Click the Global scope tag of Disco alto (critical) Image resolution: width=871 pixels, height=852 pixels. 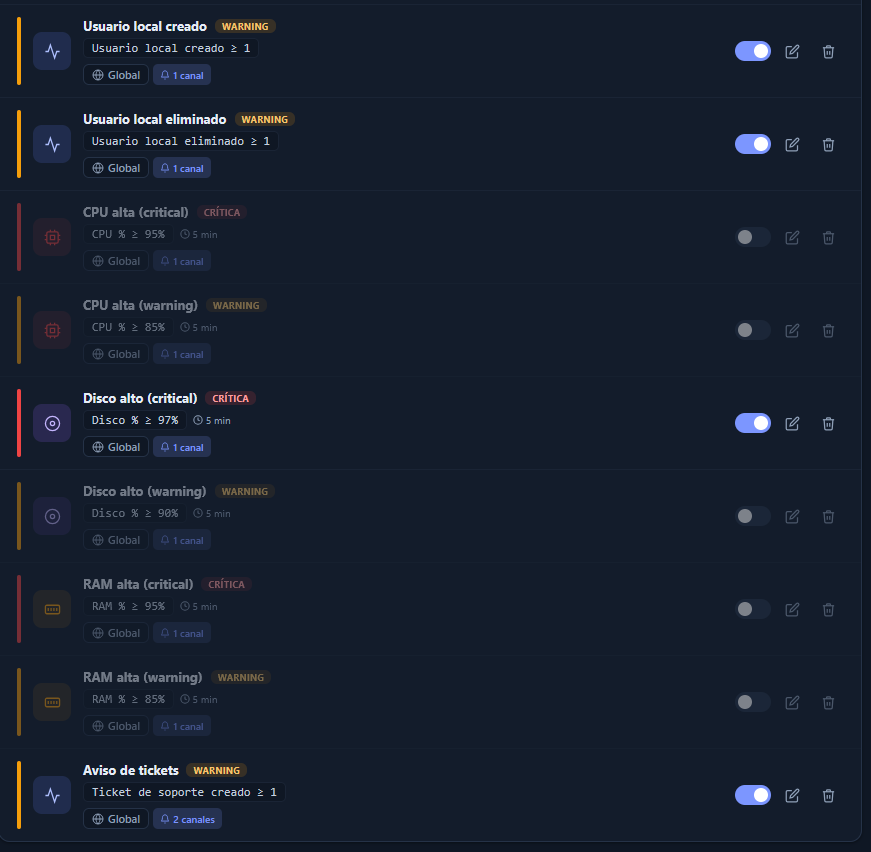click(x=116, y=447)
